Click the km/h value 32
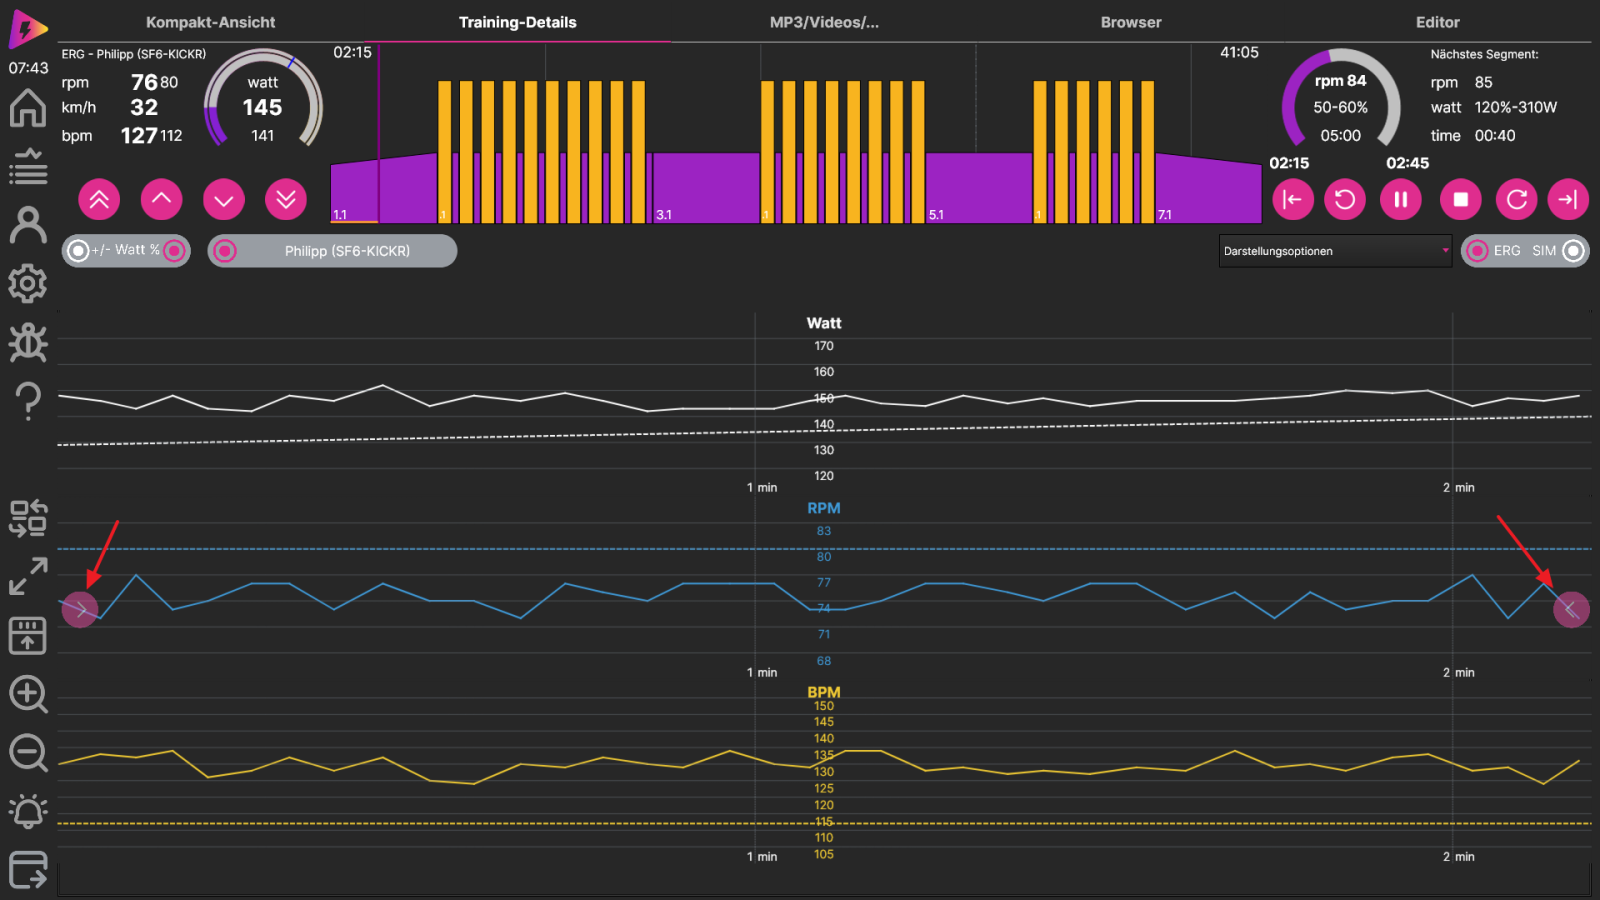 [x=144, y=107]
